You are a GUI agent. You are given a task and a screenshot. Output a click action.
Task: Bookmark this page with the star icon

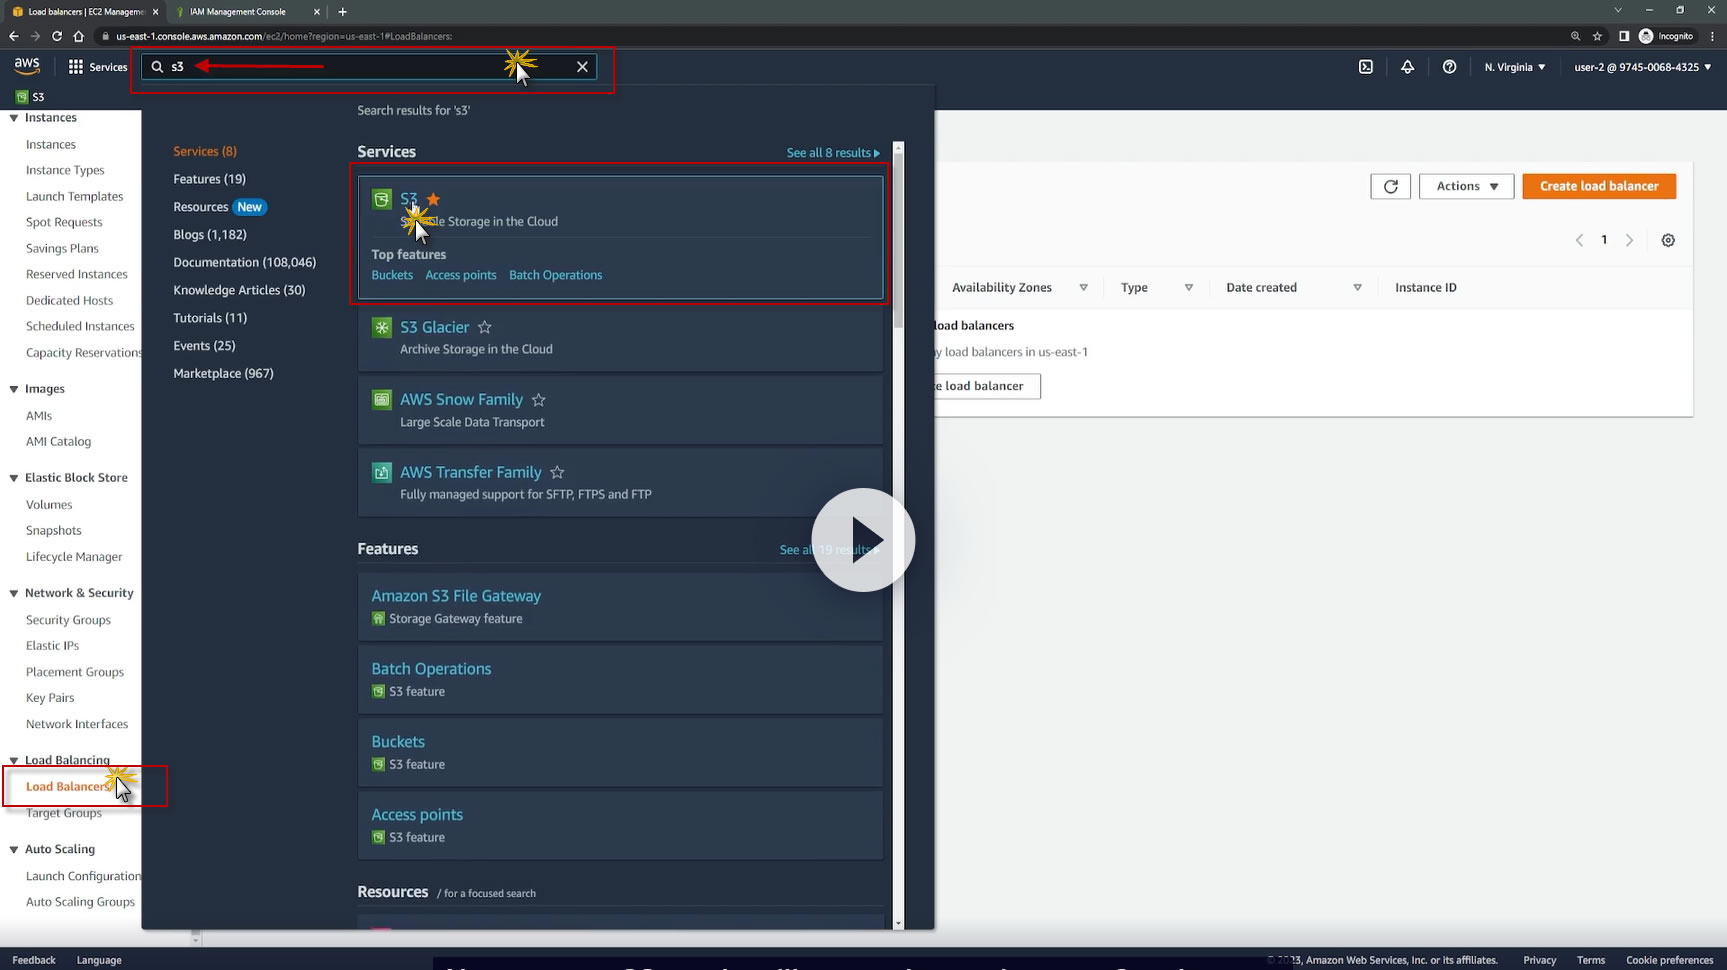[x=1597, y=36]
